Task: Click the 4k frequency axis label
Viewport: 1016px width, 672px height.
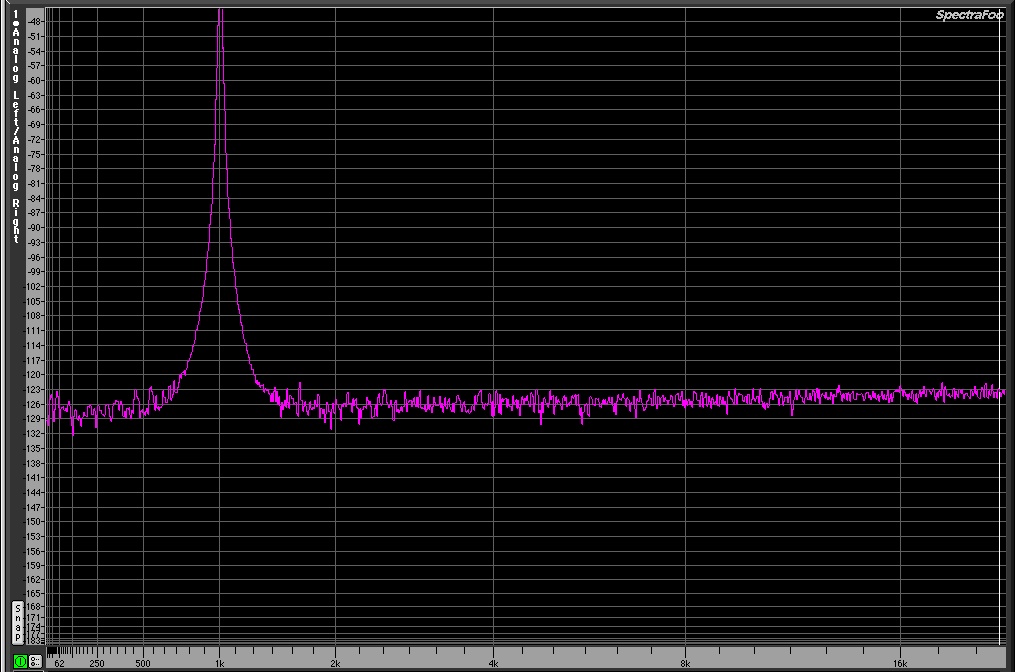Action: tap(493, 664)
